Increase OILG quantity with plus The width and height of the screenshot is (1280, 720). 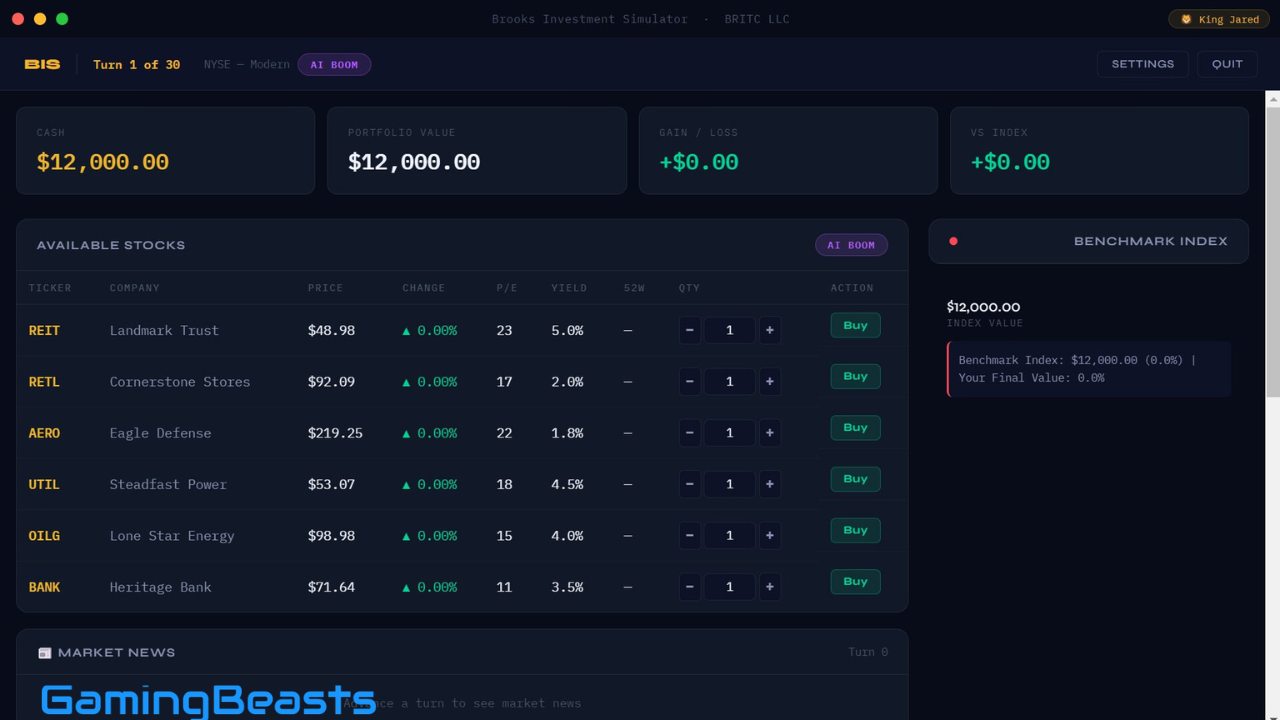(769, 535)
